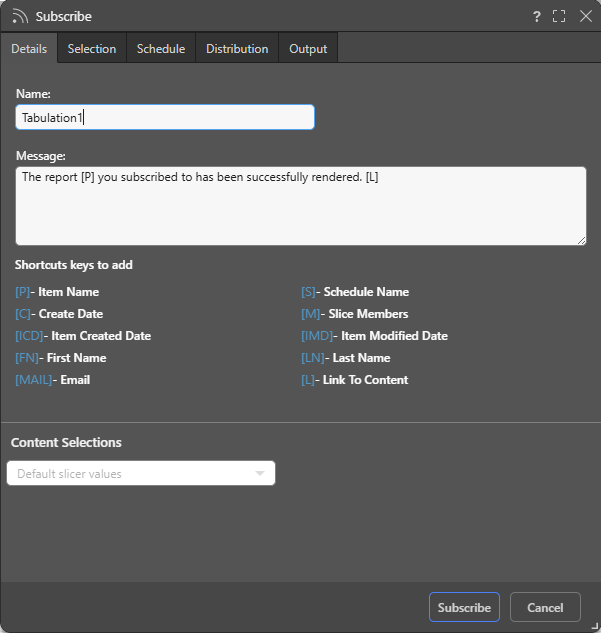The width and height of the screenshot is (601, 633).
Task: Open the help question mark icon
Action: pos(536,17)
